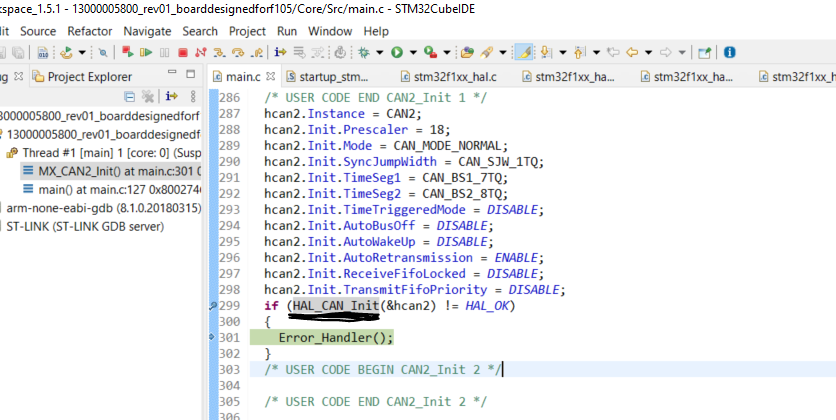Click the Build project icon
The image size is (836, 420).
coord(66,52)
